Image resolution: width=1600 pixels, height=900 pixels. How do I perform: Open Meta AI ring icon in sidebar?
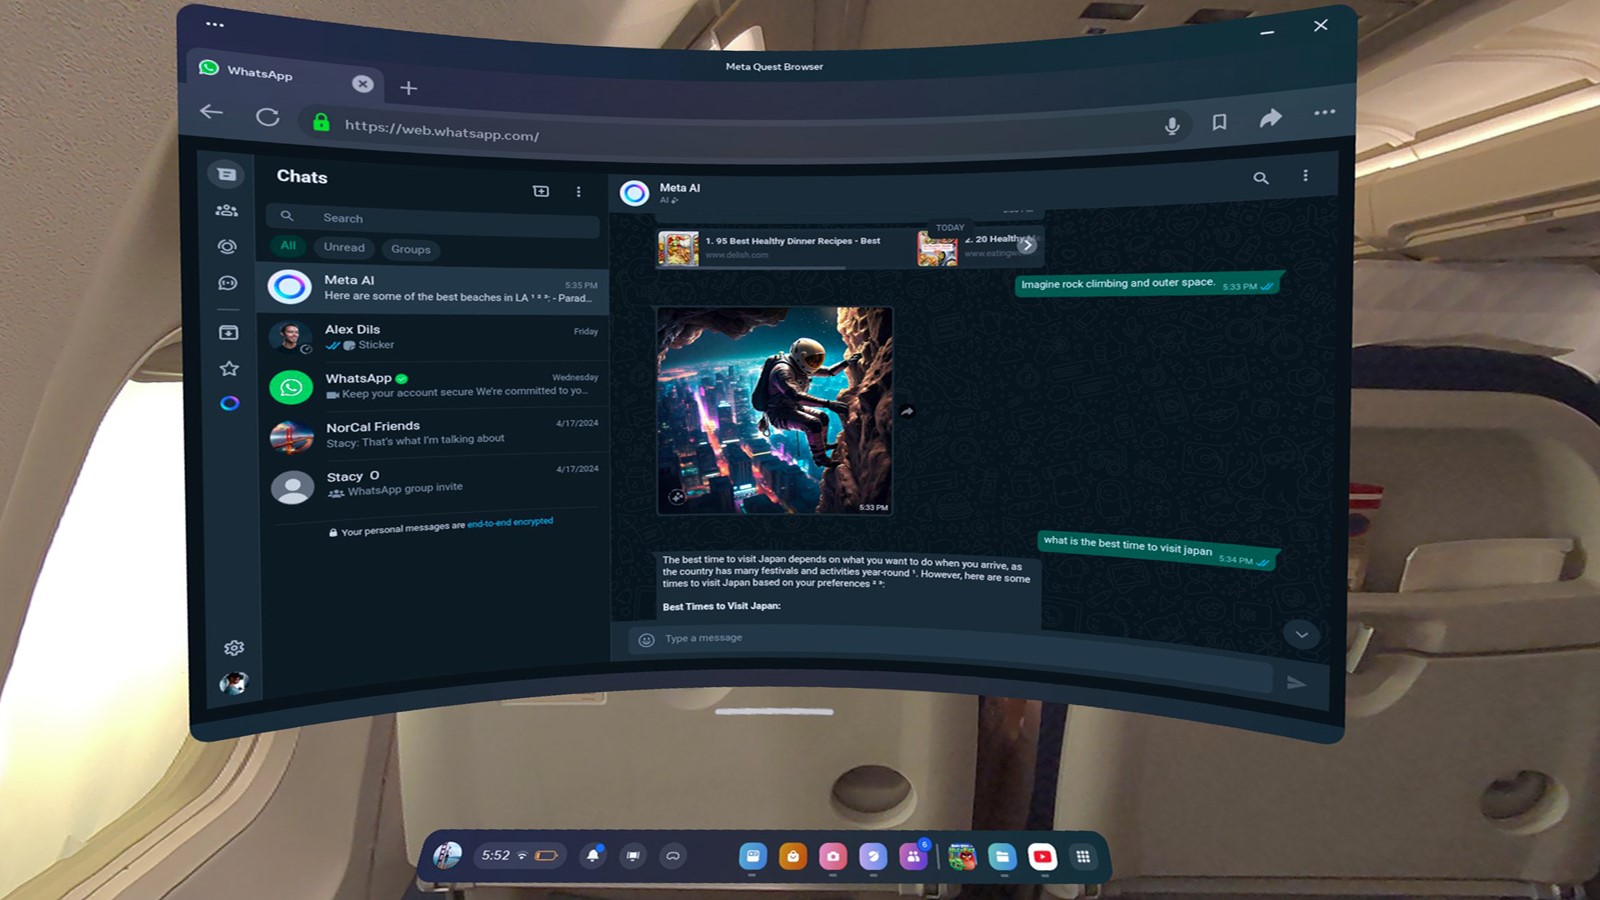[x=230, y=403]
